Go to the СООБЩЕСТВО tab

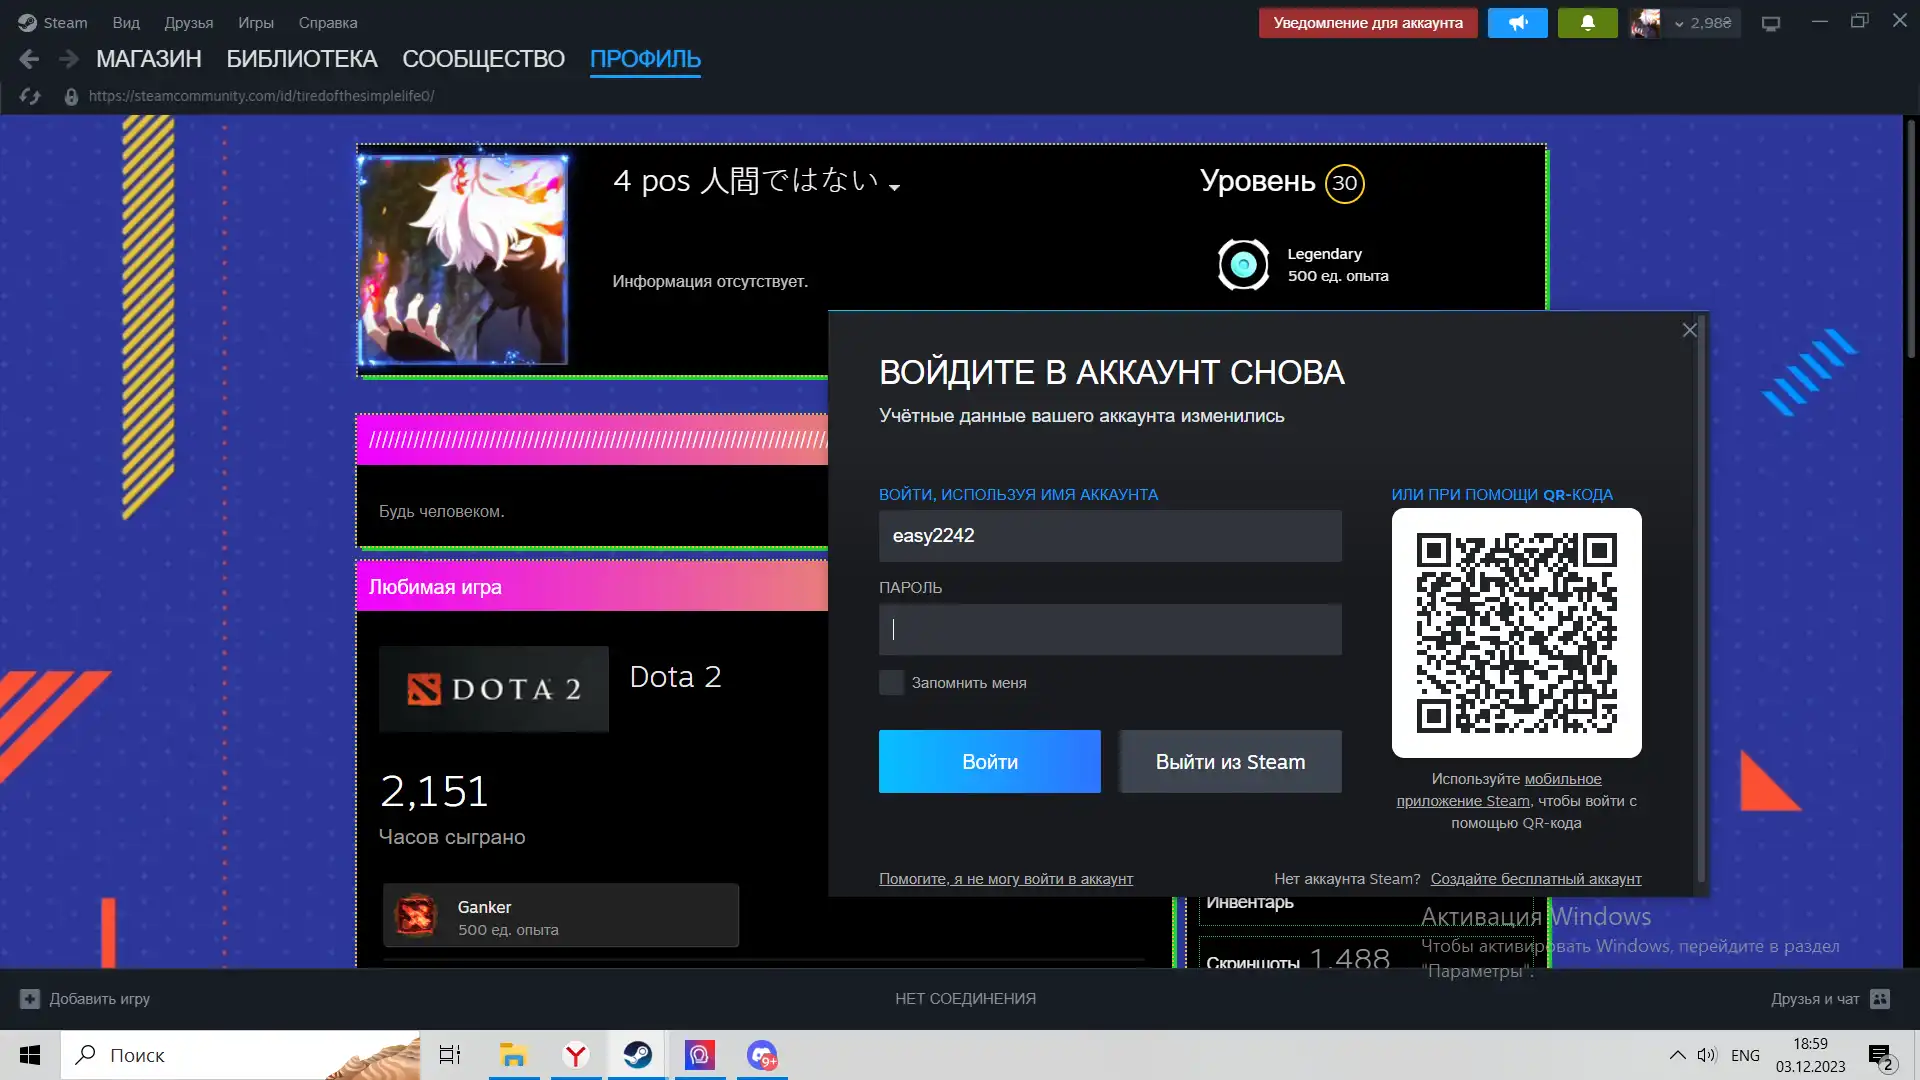pos(483,59)
